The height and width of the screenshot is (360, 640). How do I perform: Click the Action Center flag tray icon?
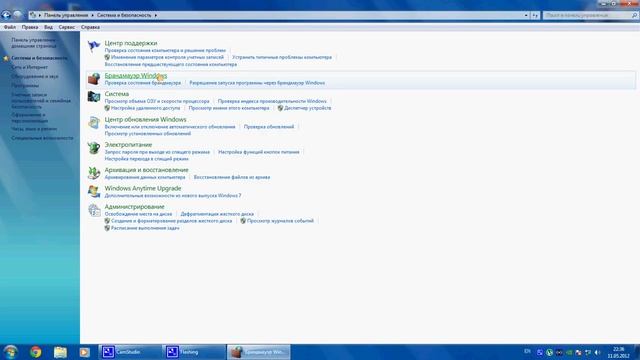[x=578, y=352]
